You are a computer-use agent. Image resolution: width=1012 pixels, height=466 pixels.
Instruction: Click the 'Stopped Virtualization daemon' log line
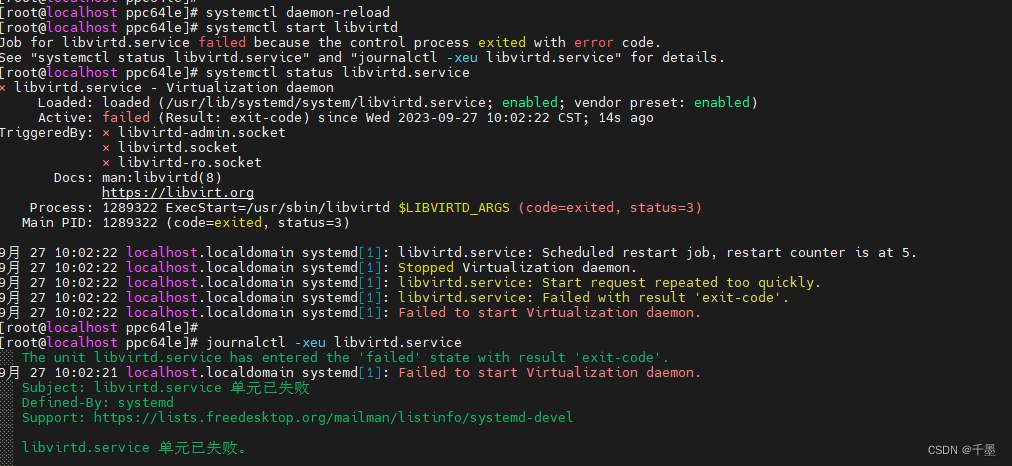(319, 267)
